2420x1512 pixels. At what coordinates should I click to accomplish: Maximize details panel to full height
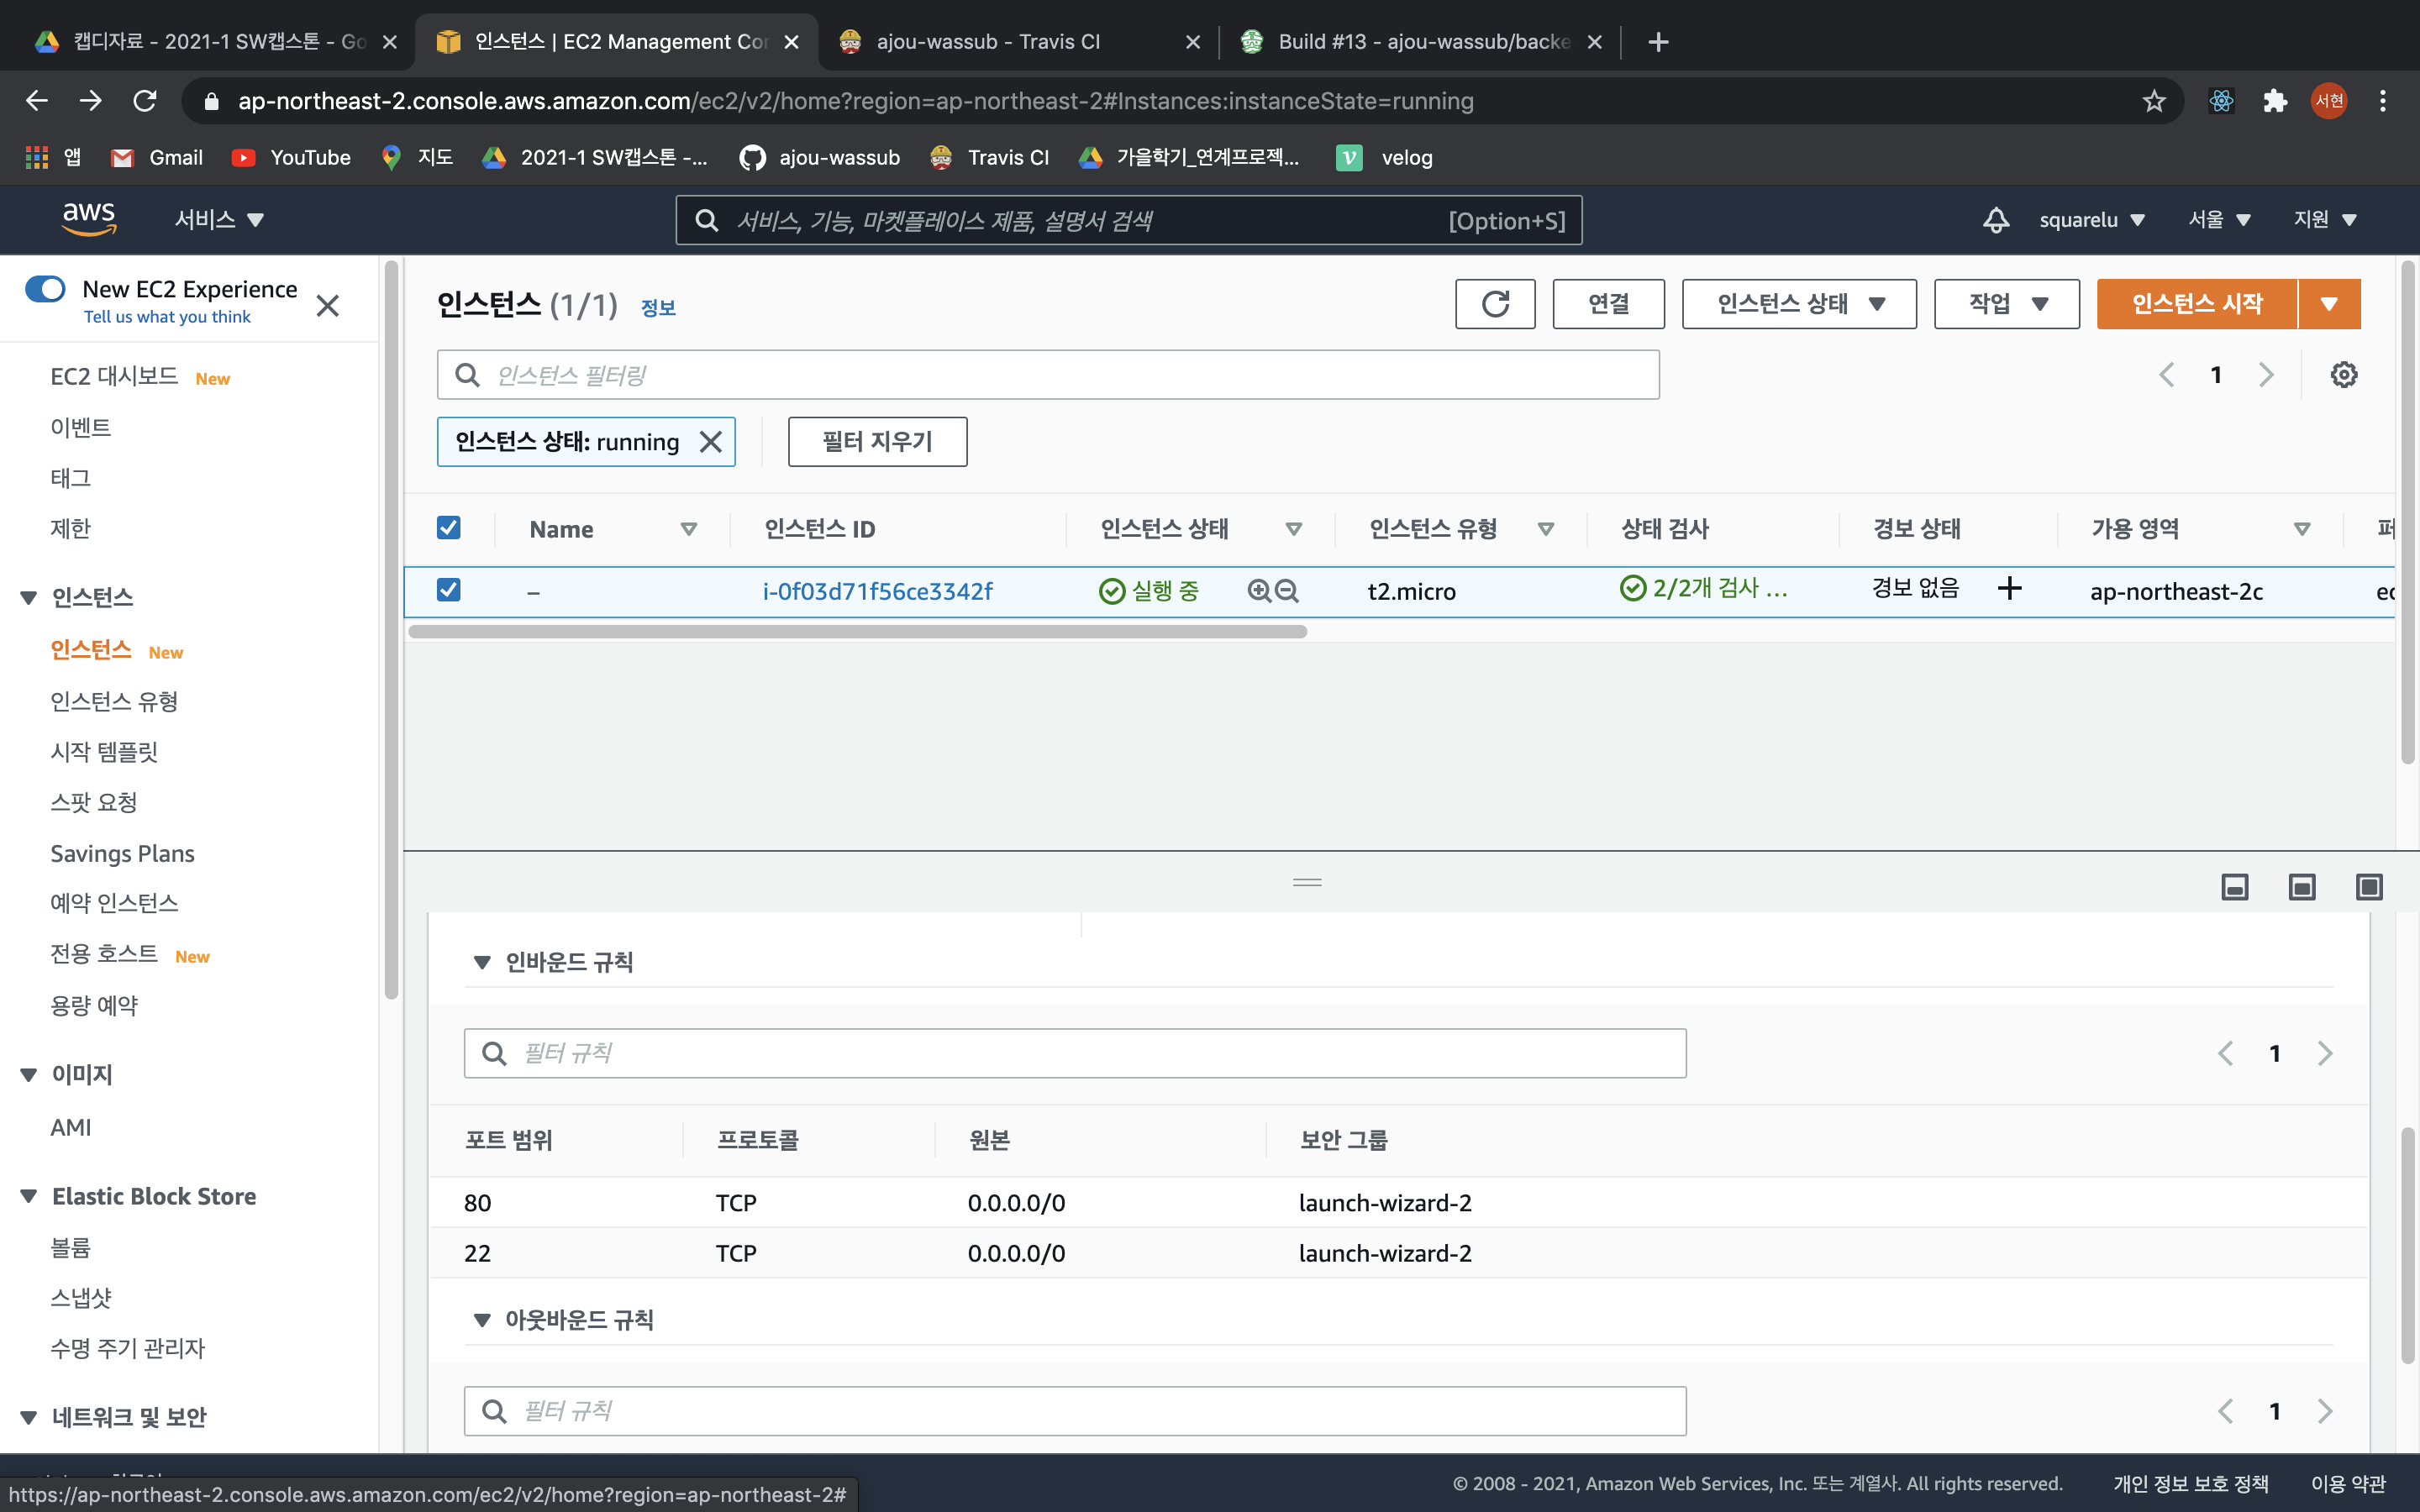point(2369,887)
